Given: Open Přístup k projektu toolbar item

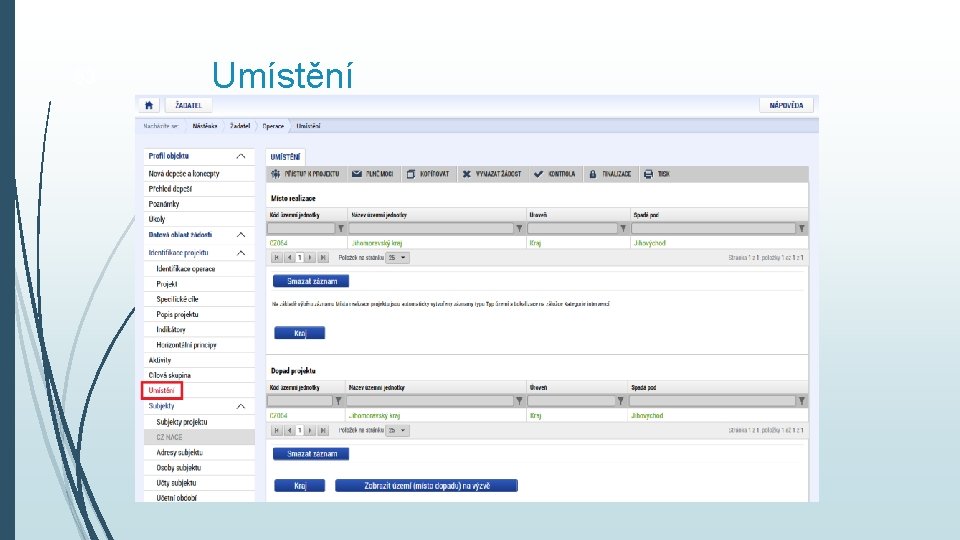Looking at the screenshot, I should coord(306,174).
